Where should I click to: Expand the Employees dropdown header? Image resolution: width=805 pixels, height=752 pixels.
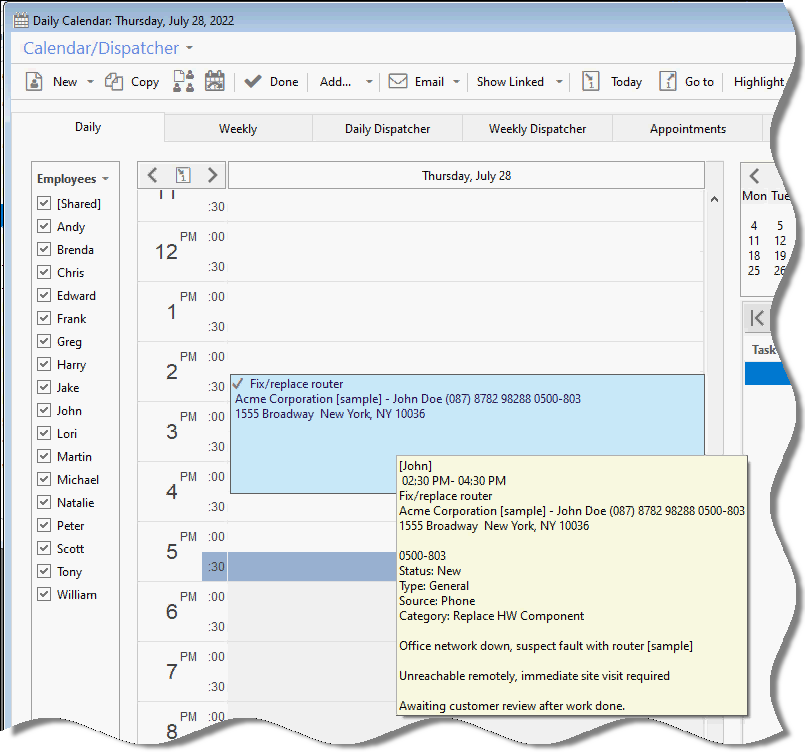click(73, 179)
